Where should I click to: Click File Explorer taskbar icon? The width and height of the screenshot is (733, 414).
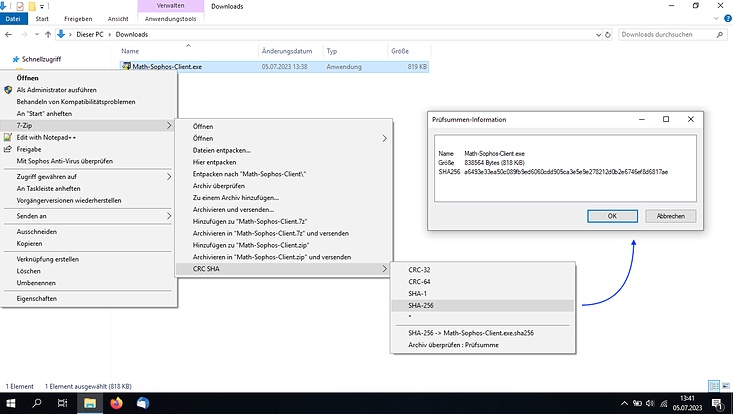pos(90,403)
